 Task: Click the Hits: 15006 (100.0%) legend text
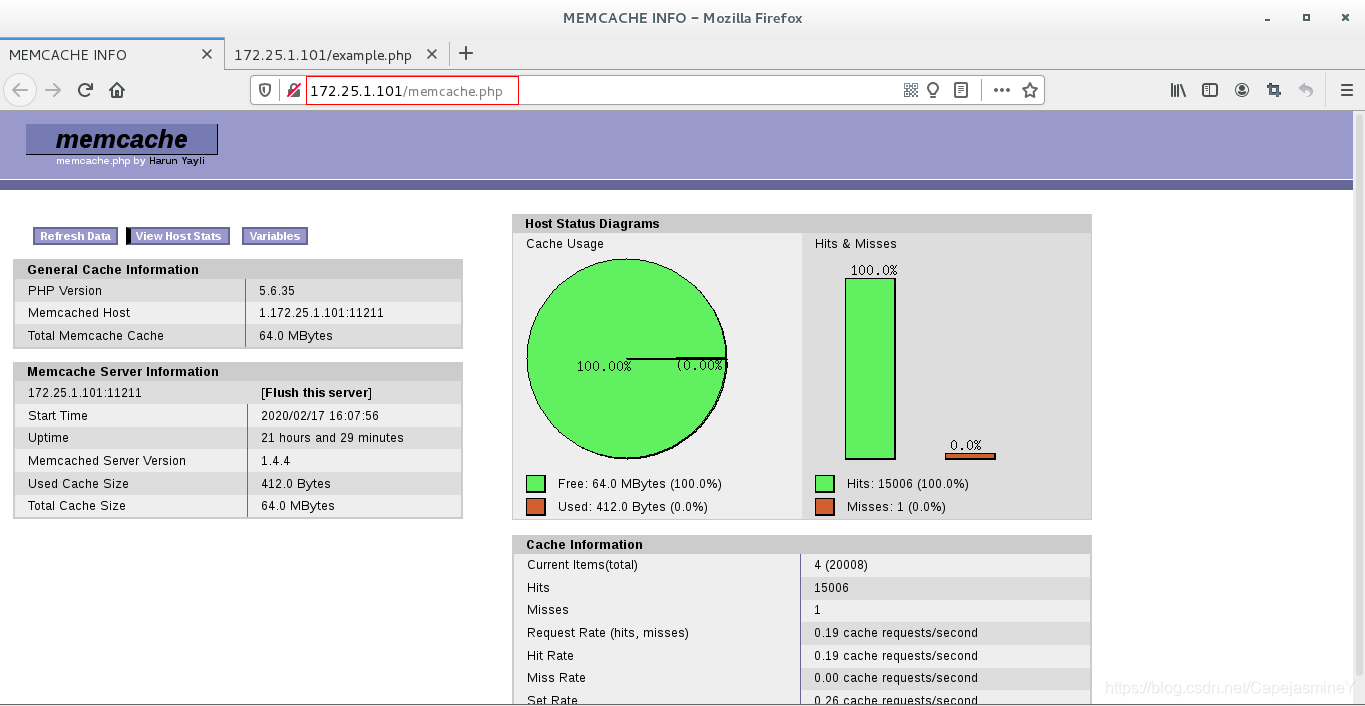pyautogui.click(x=908, y=484)
